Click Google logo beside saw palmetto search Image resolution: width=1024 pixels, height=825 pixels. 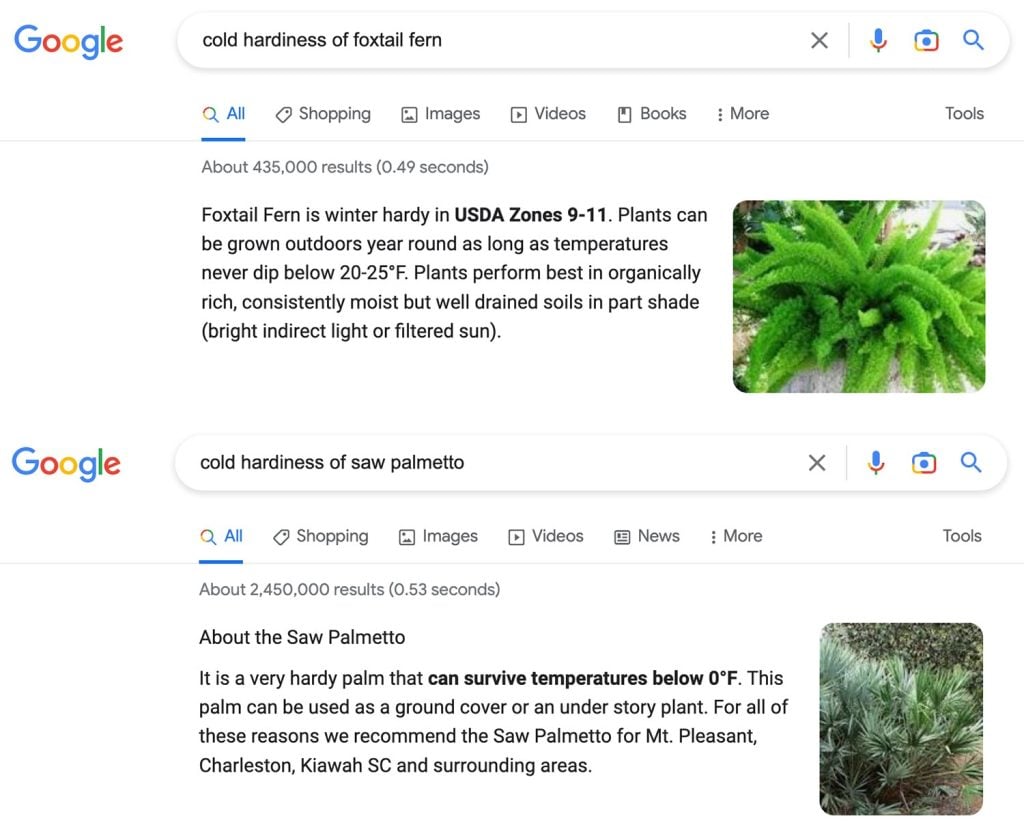pyautogui.click(x=67, y=464)
